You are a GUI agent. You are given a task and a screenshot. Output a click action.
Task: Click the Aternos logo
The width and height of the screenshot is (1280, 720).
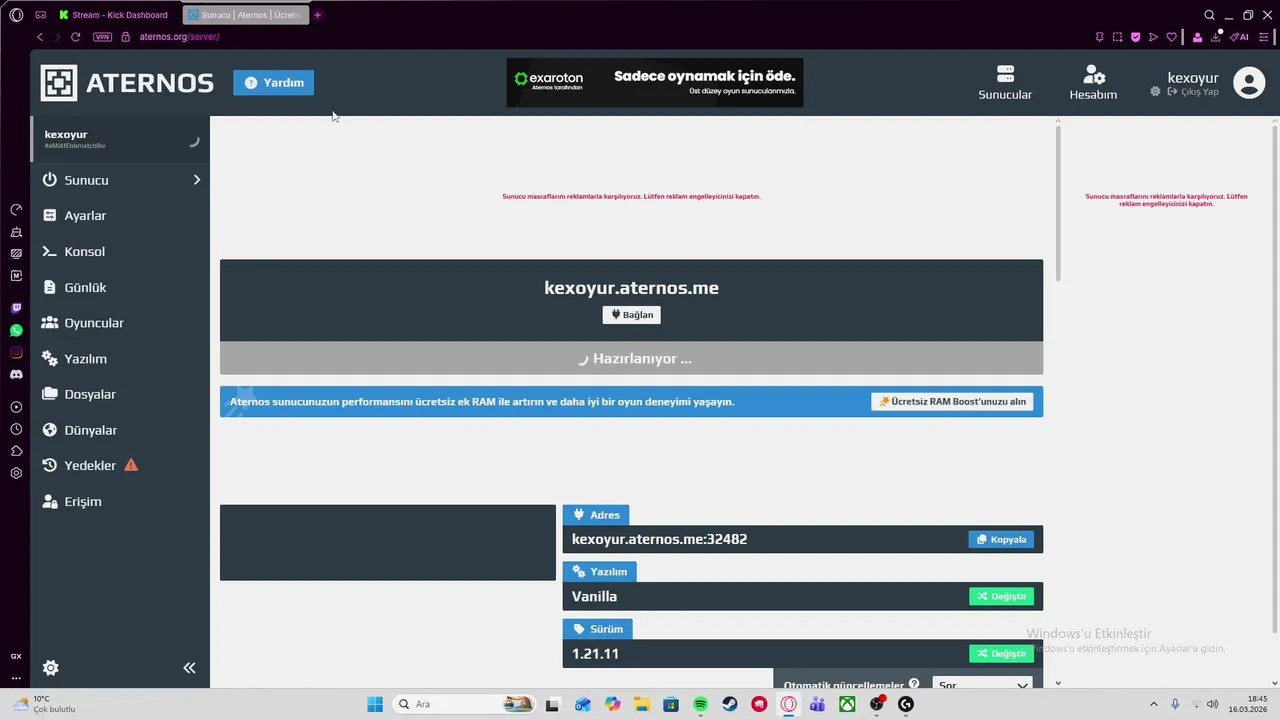click(127, 83)
